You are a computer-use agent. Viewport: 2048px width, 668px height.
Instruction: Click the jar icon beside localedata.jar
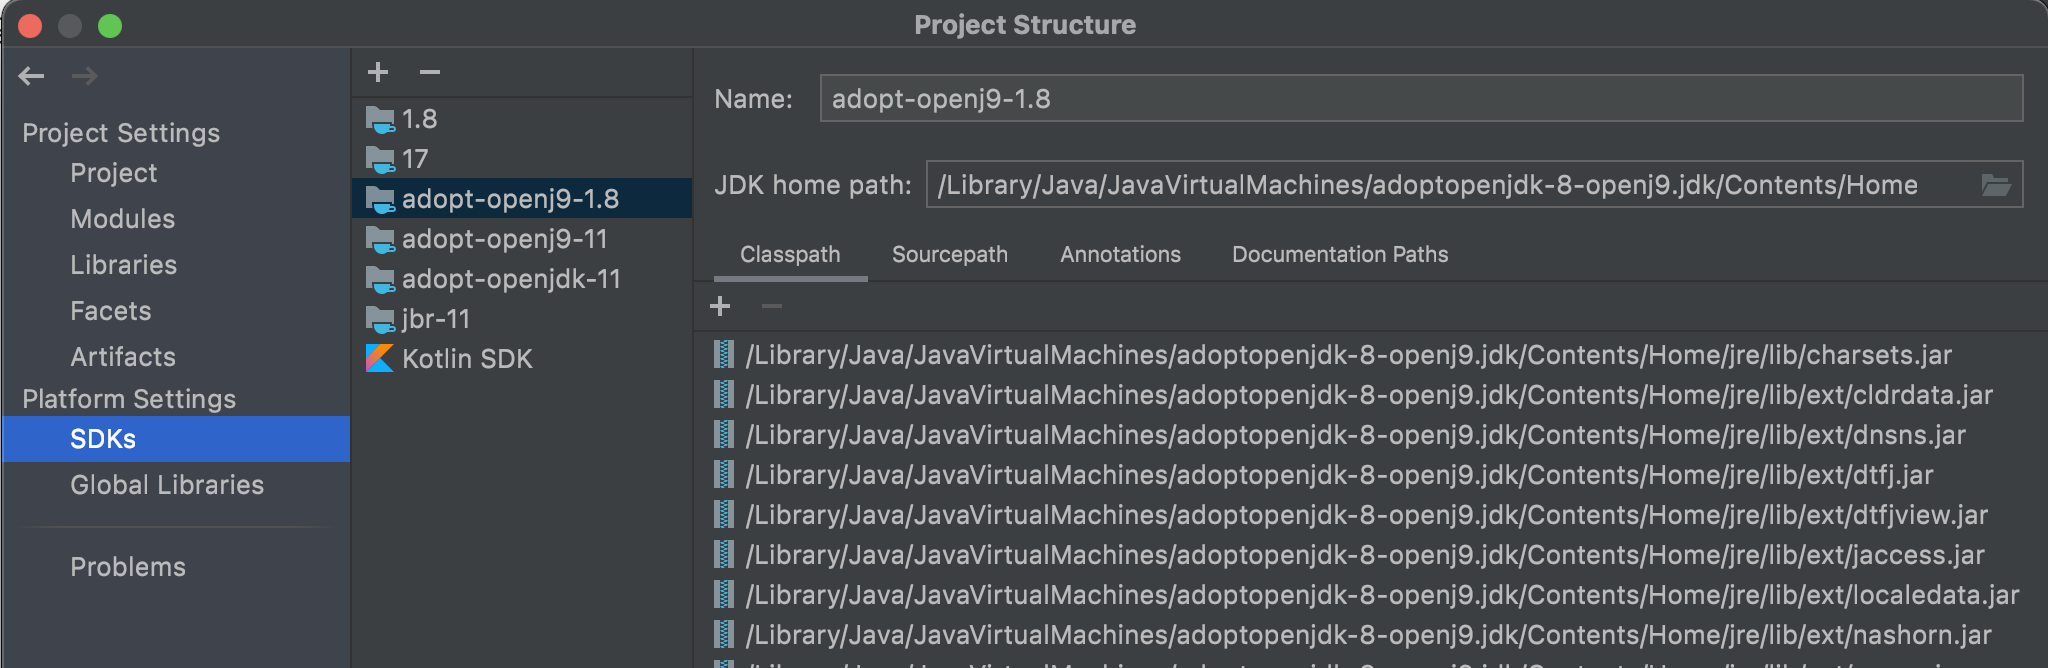tap(724, 594)
